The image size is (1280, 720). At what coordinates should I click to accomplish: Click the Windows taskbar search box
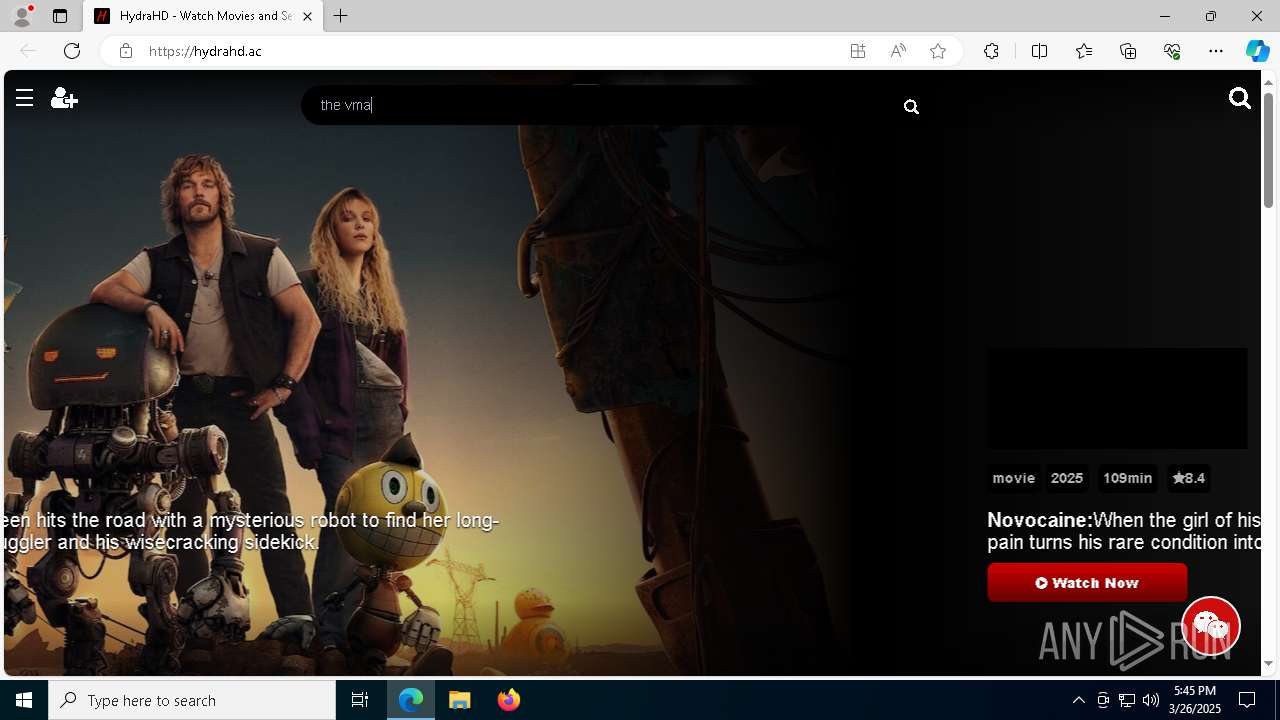192,700
